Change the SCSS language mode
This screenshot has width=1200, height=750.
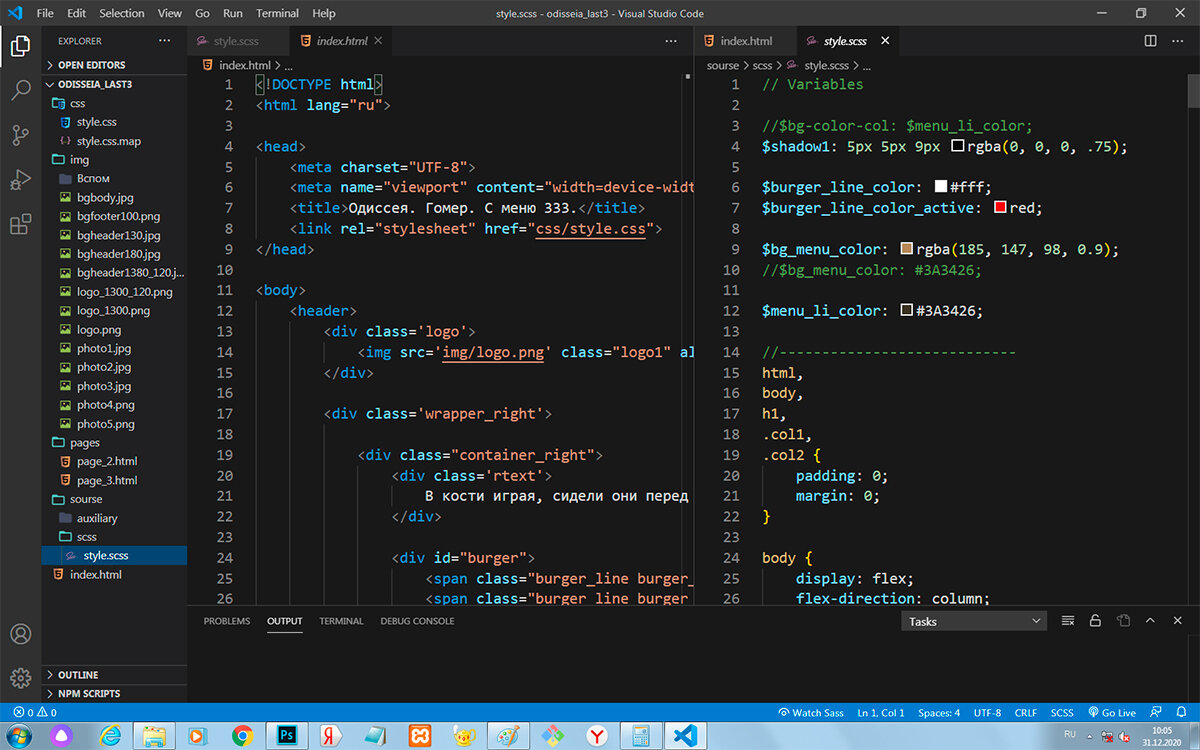[x=1061, y=713]
